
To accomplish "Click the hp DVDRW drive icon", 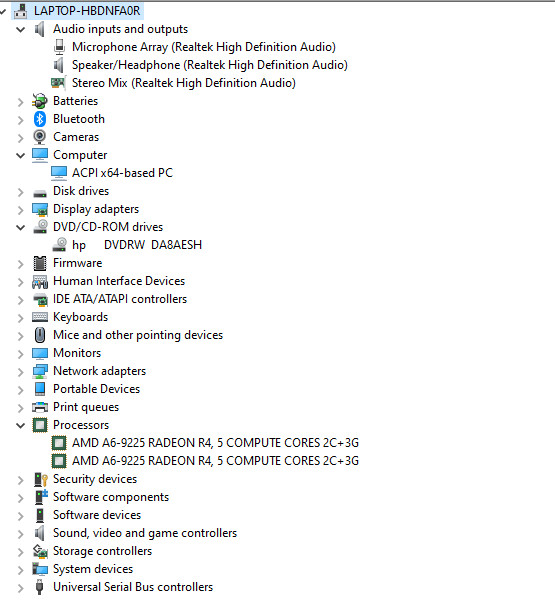I will point(59,245).
